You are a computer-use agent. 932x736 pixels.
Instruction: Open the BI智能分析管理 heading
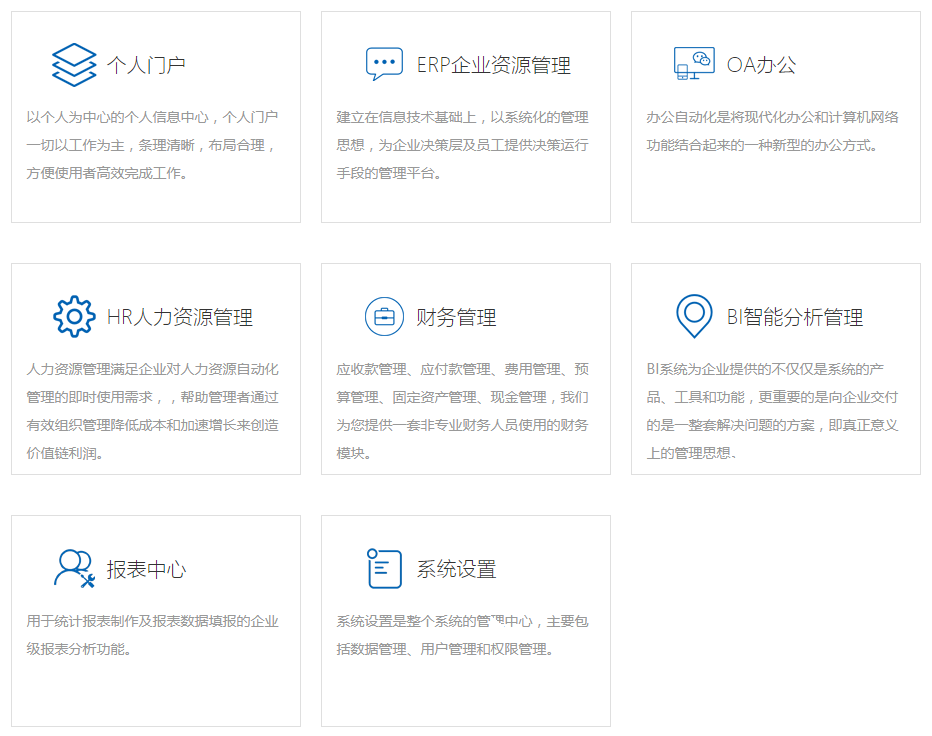[794, 318]
